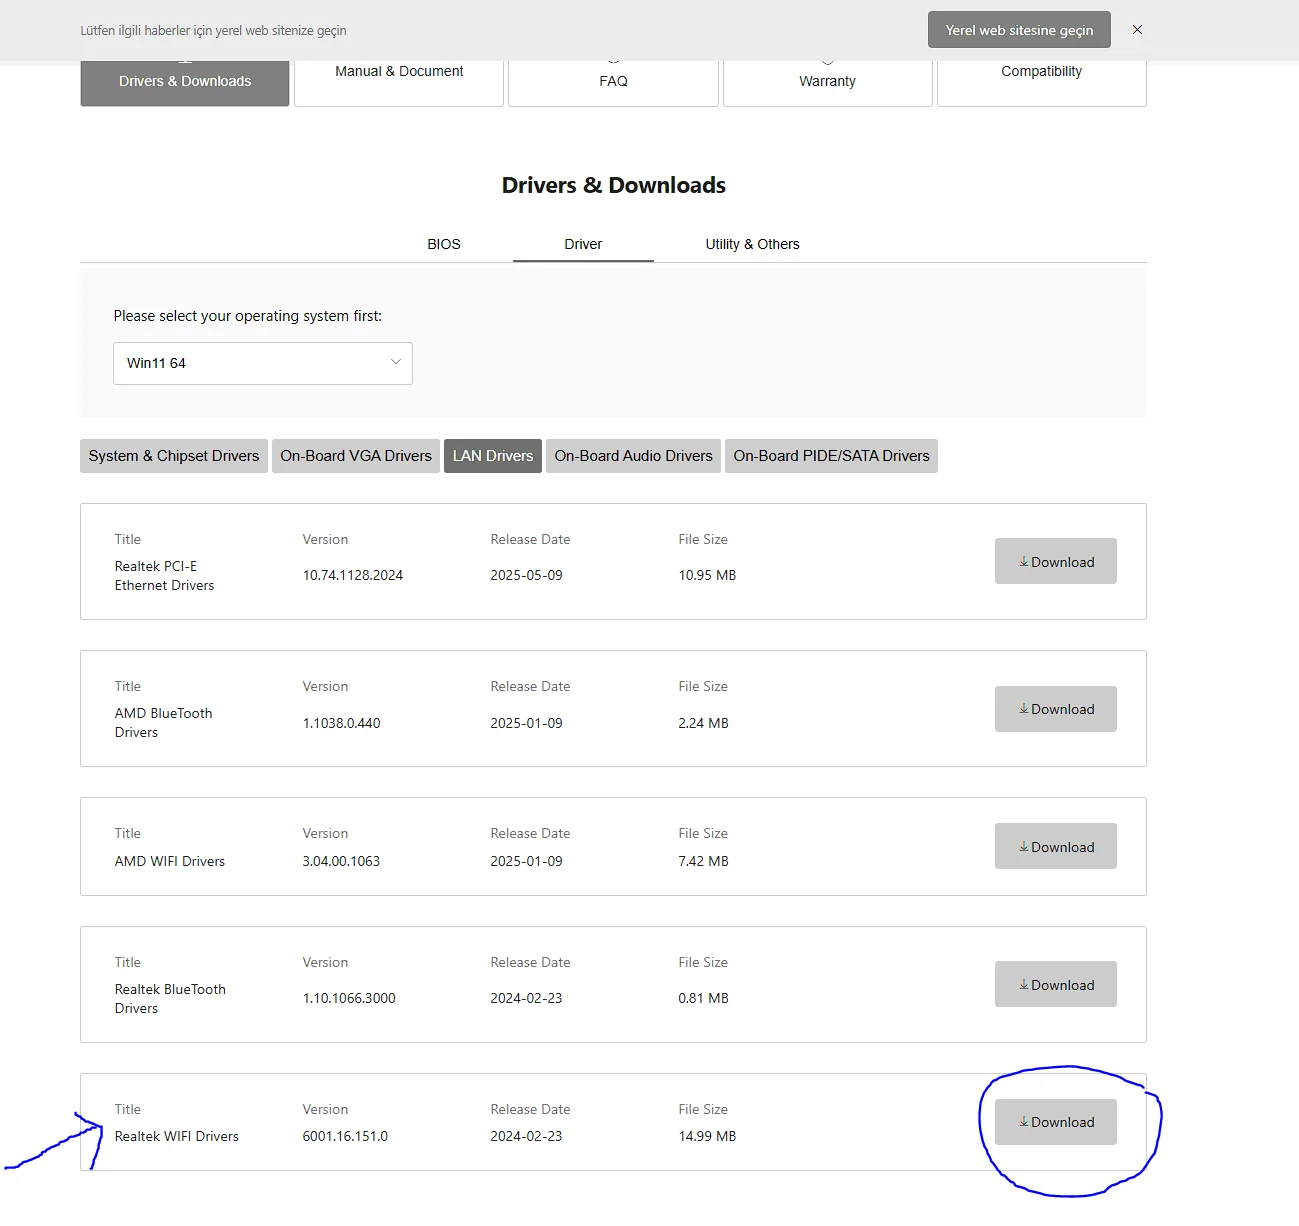
Task: Download Realtek PCI-E Ethernet Drivers
Action: coord(1056,561)
